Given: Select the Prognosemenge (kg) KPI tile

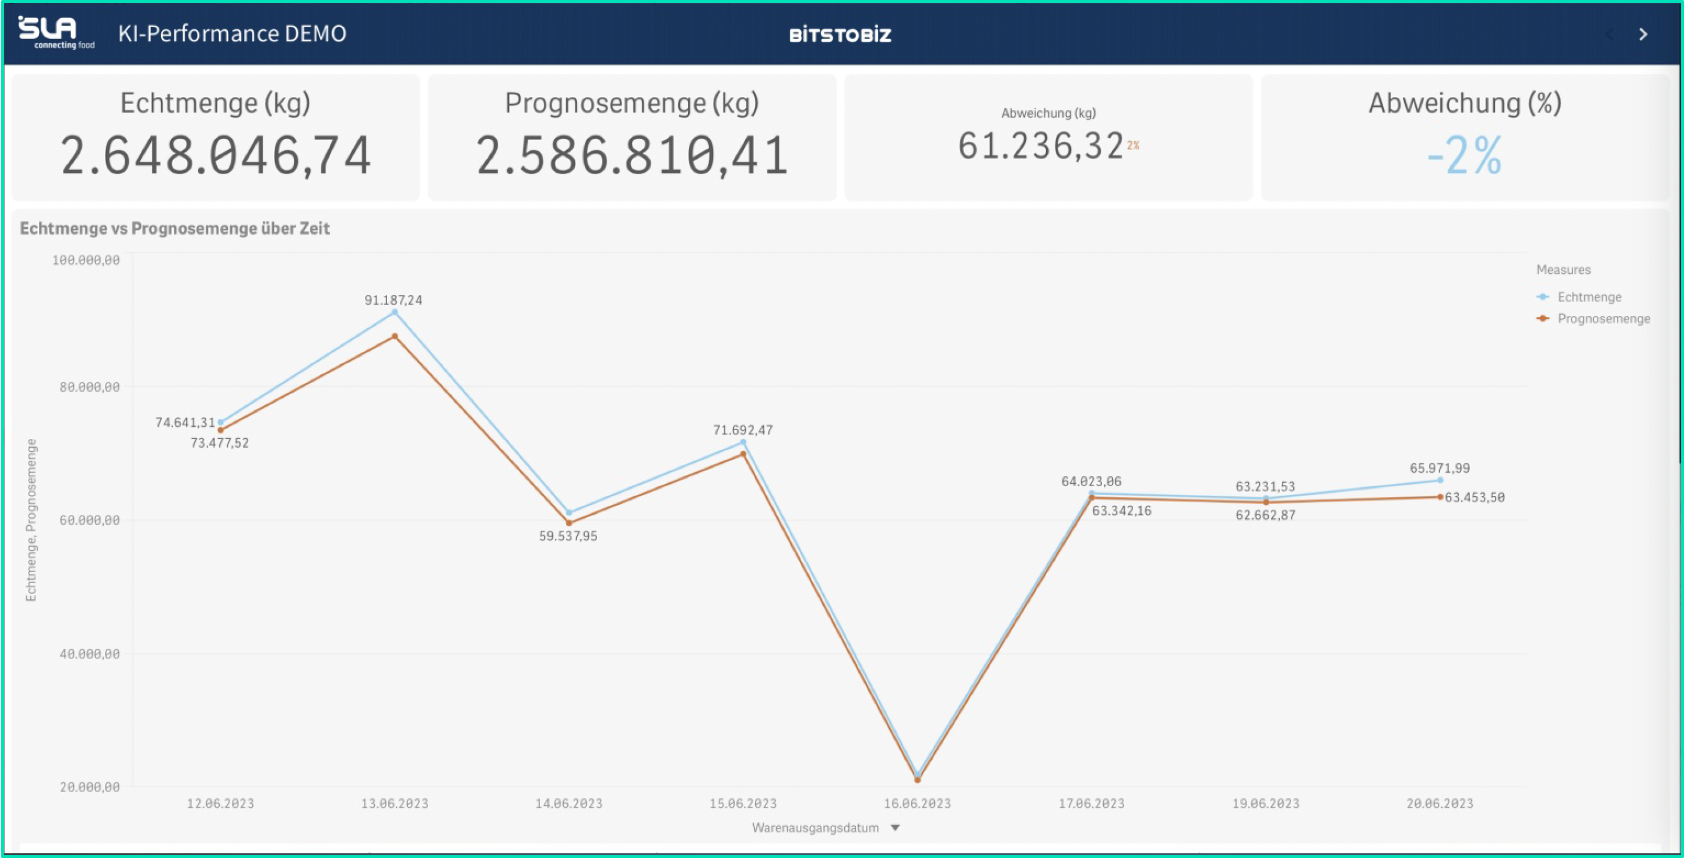Looking at the screenshot, I should click(x=632, y=137).
